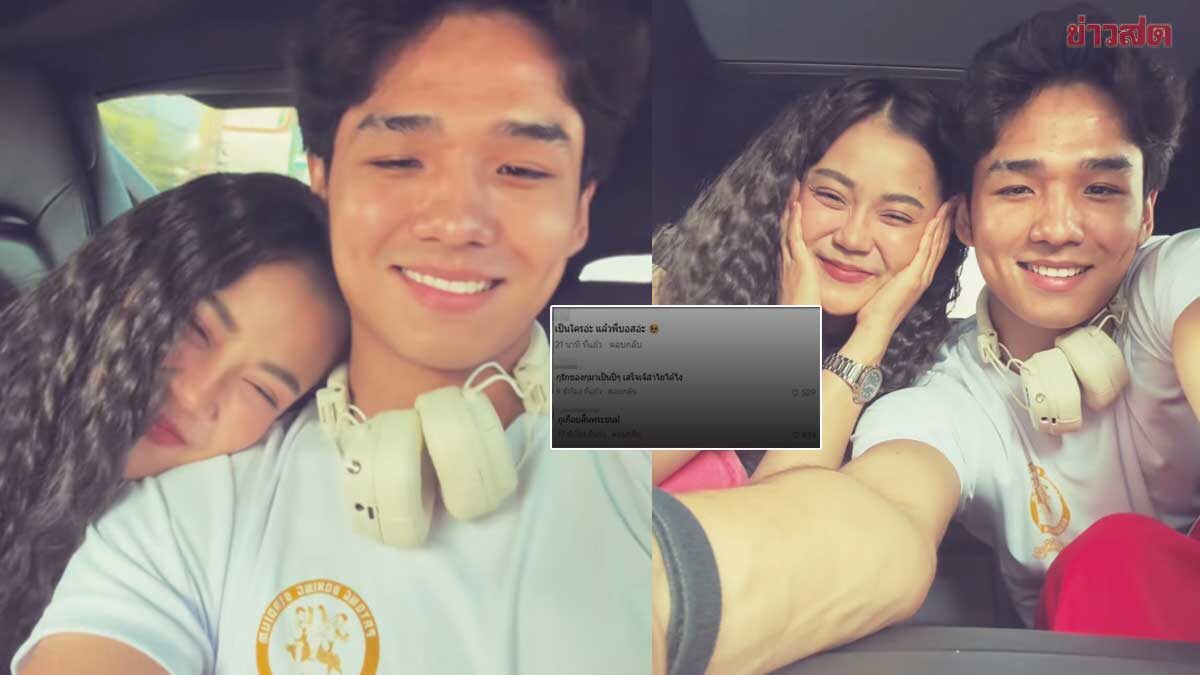Open the blurred username above second comment

point(568,365)
